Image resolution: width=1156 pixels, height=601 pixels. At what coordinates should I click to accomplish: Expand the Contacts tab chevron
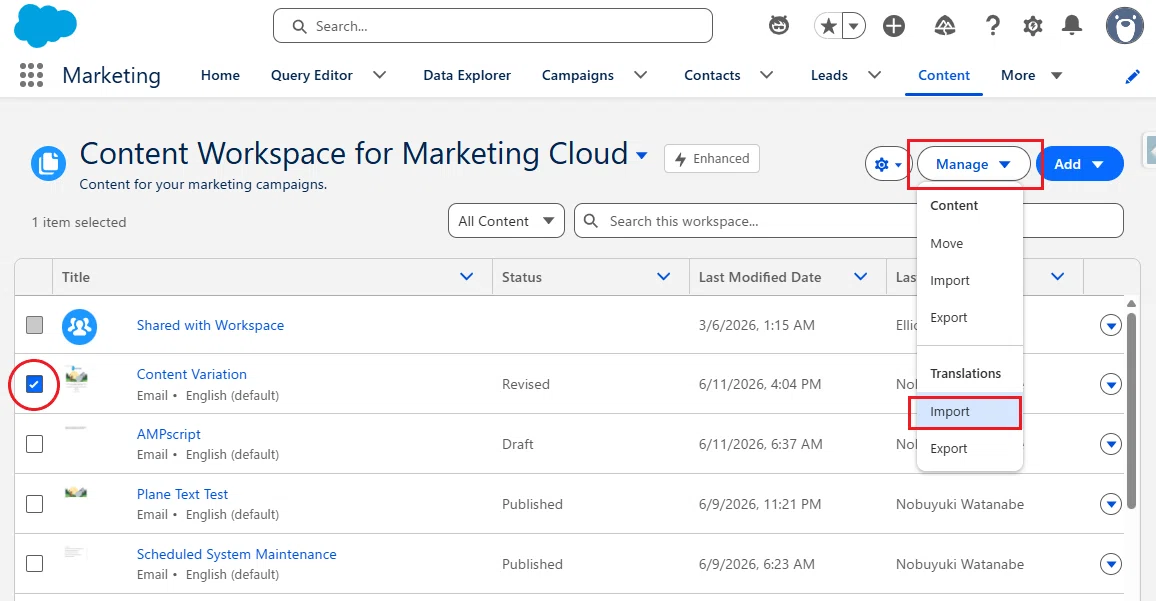point(766,75)
